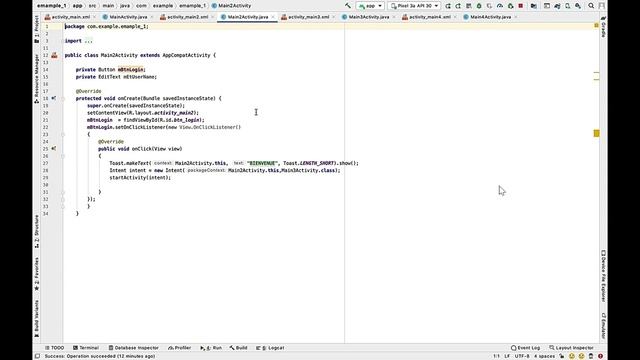
Task: Open the Event Log
Action: pyautogui.click(x=525, y=348)
